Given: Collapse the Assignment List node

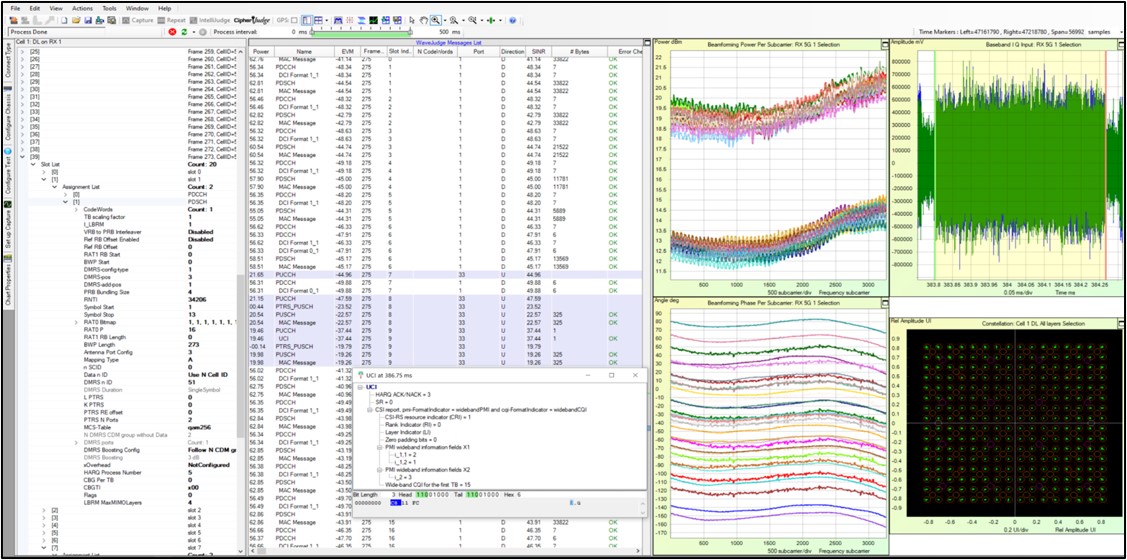Looking at the screenshot, I should click(x=55, y=187).
